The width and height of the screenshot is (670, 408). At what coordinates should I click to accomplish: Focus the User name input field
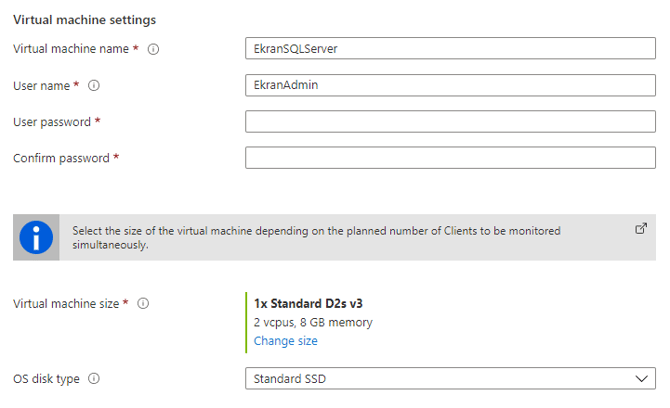[x=450, y=86]
